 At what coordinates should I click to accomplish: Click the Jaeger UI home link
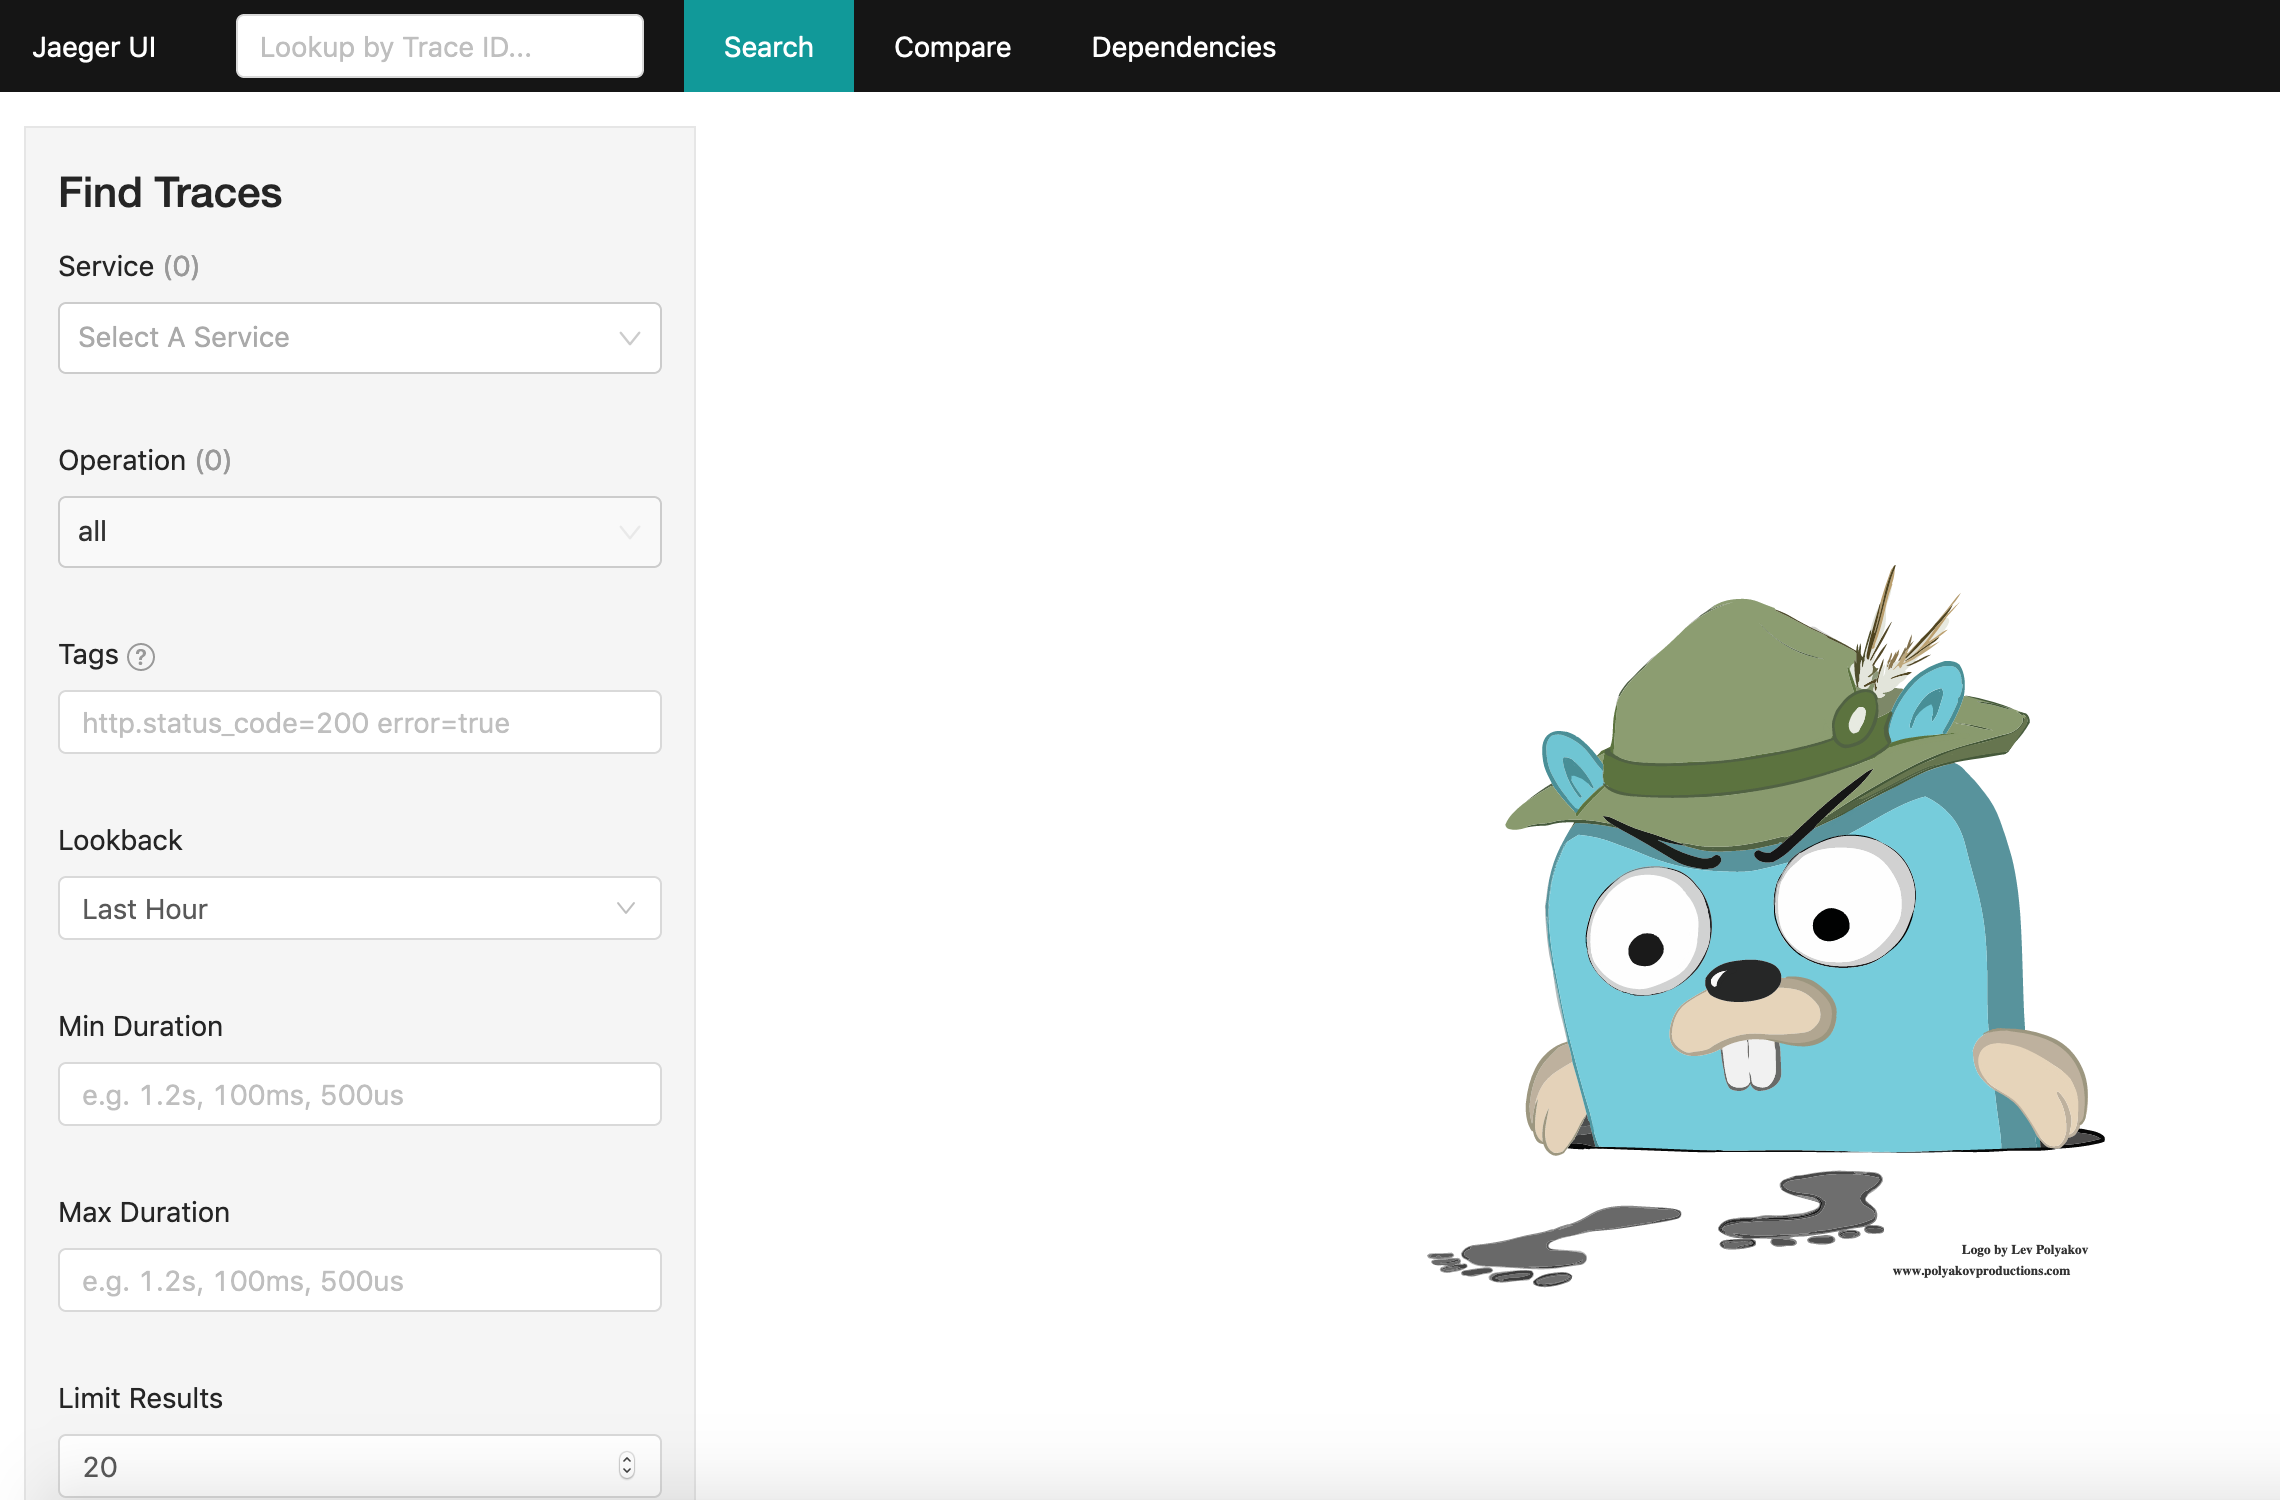pyautogui.click(x=94, y=46)
